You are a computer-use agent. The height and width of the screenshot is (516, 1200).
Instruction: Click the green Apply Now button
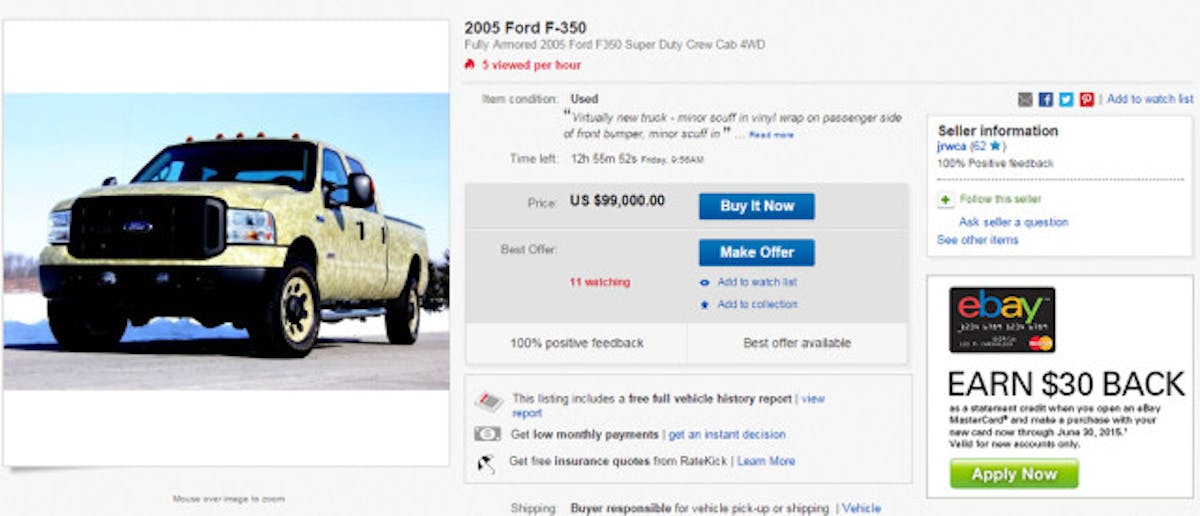pyautogui.click(x=1014, y=473)
